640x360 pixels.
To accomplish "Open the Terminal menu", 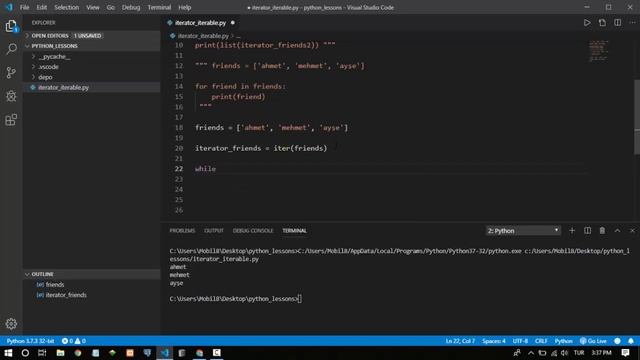I will pos(159,7).
